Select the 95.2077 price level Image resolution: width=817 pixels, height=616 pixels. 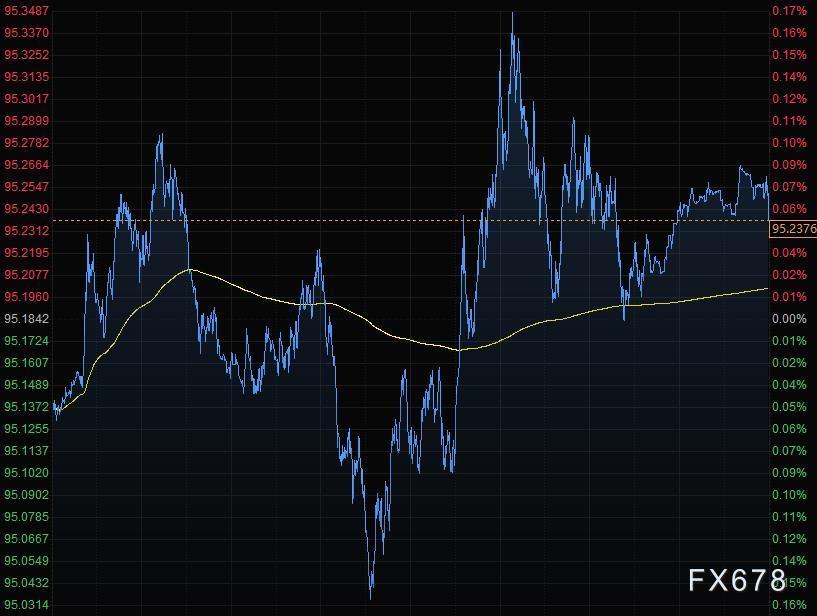tap(27, 275)
